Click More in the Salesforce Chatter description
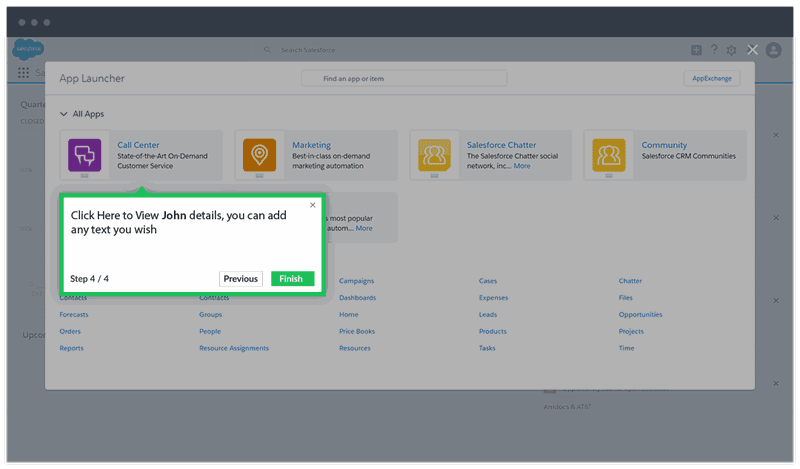800x469 pixels. pyautogui.click(x=522, y=166)
